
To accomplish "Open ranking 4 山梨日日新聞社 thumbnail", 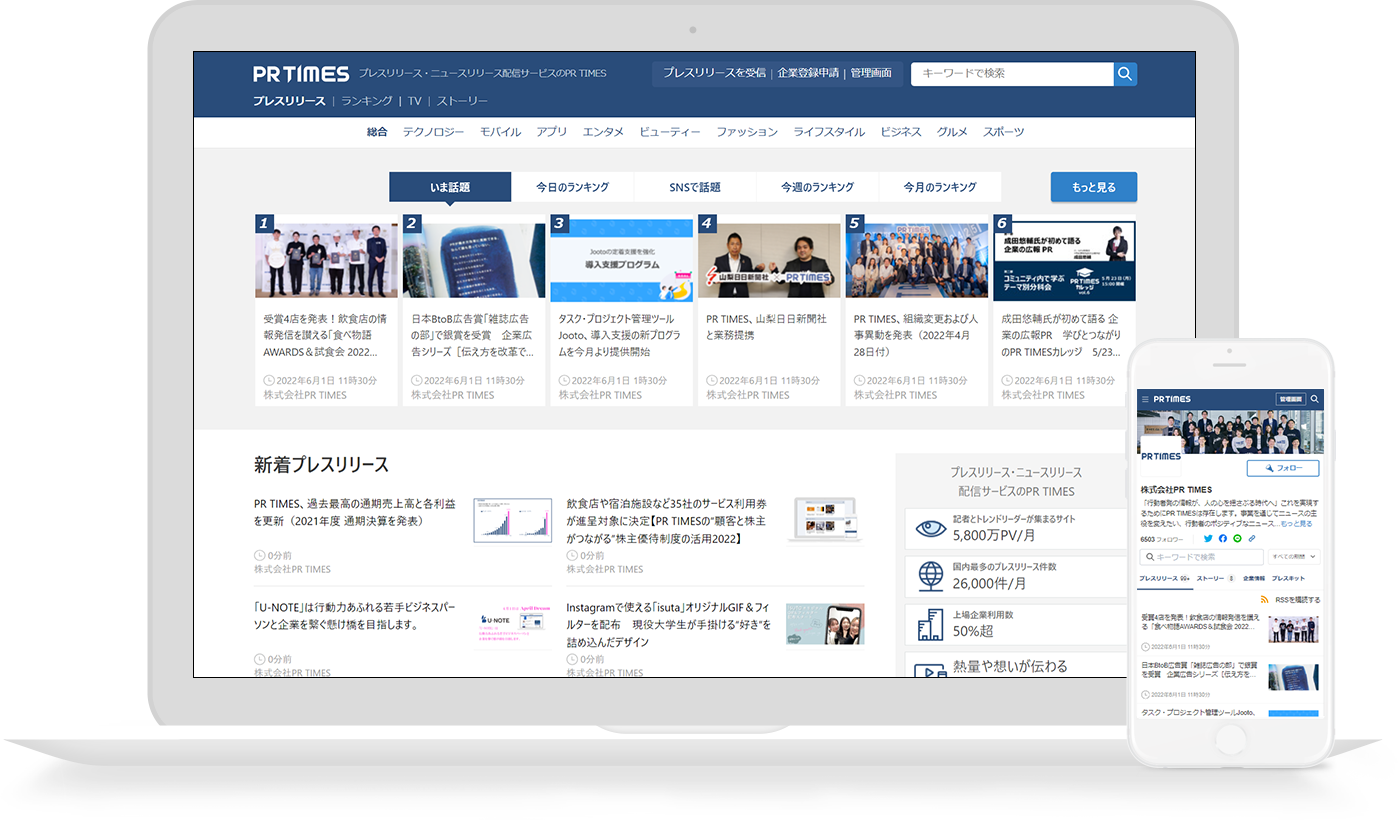I will click(769, 260).
